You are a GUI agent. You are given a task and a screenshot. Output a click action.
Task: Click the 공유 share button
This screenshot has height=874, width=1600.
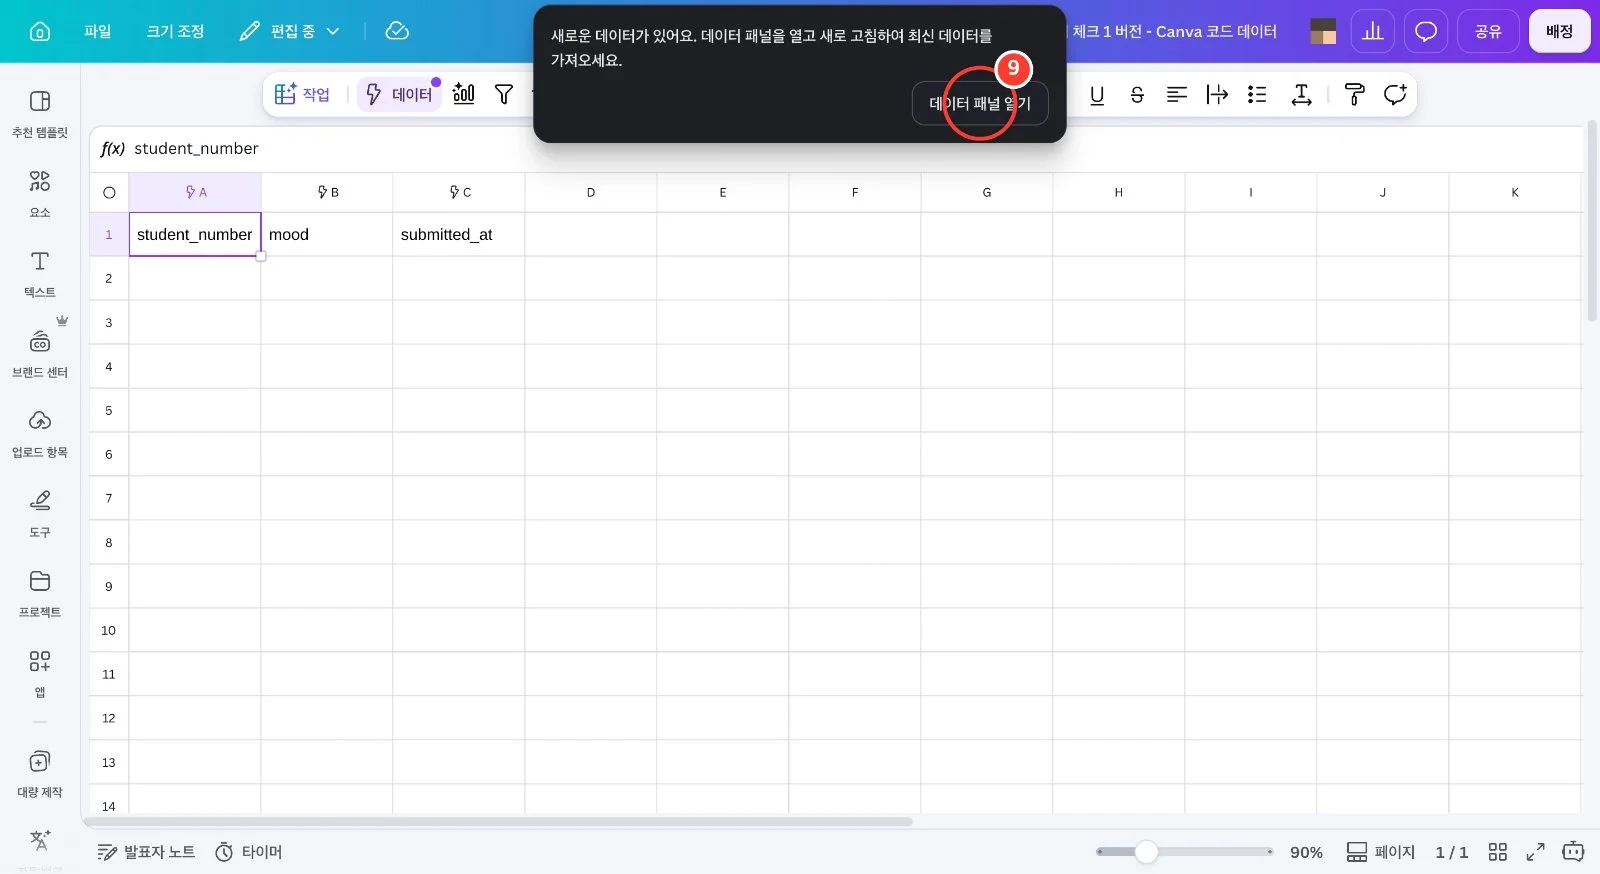tap(1488, 31)
